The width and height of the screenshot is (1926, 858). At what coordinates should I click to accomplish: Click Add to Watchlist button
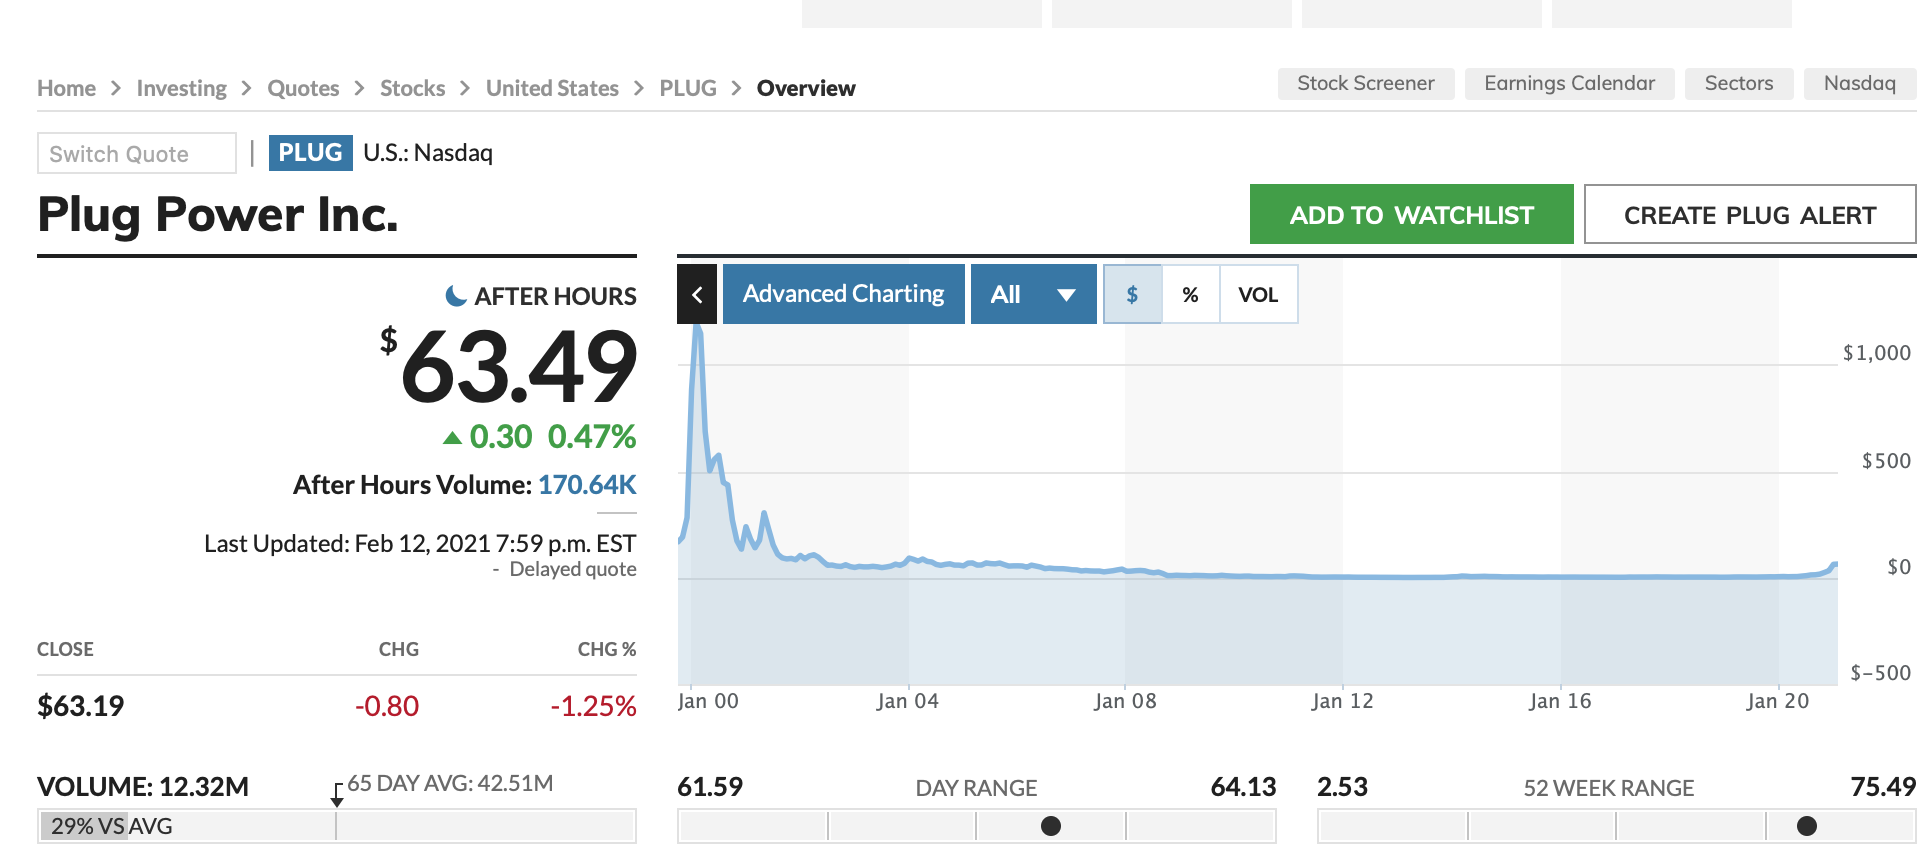[1411, 214]
